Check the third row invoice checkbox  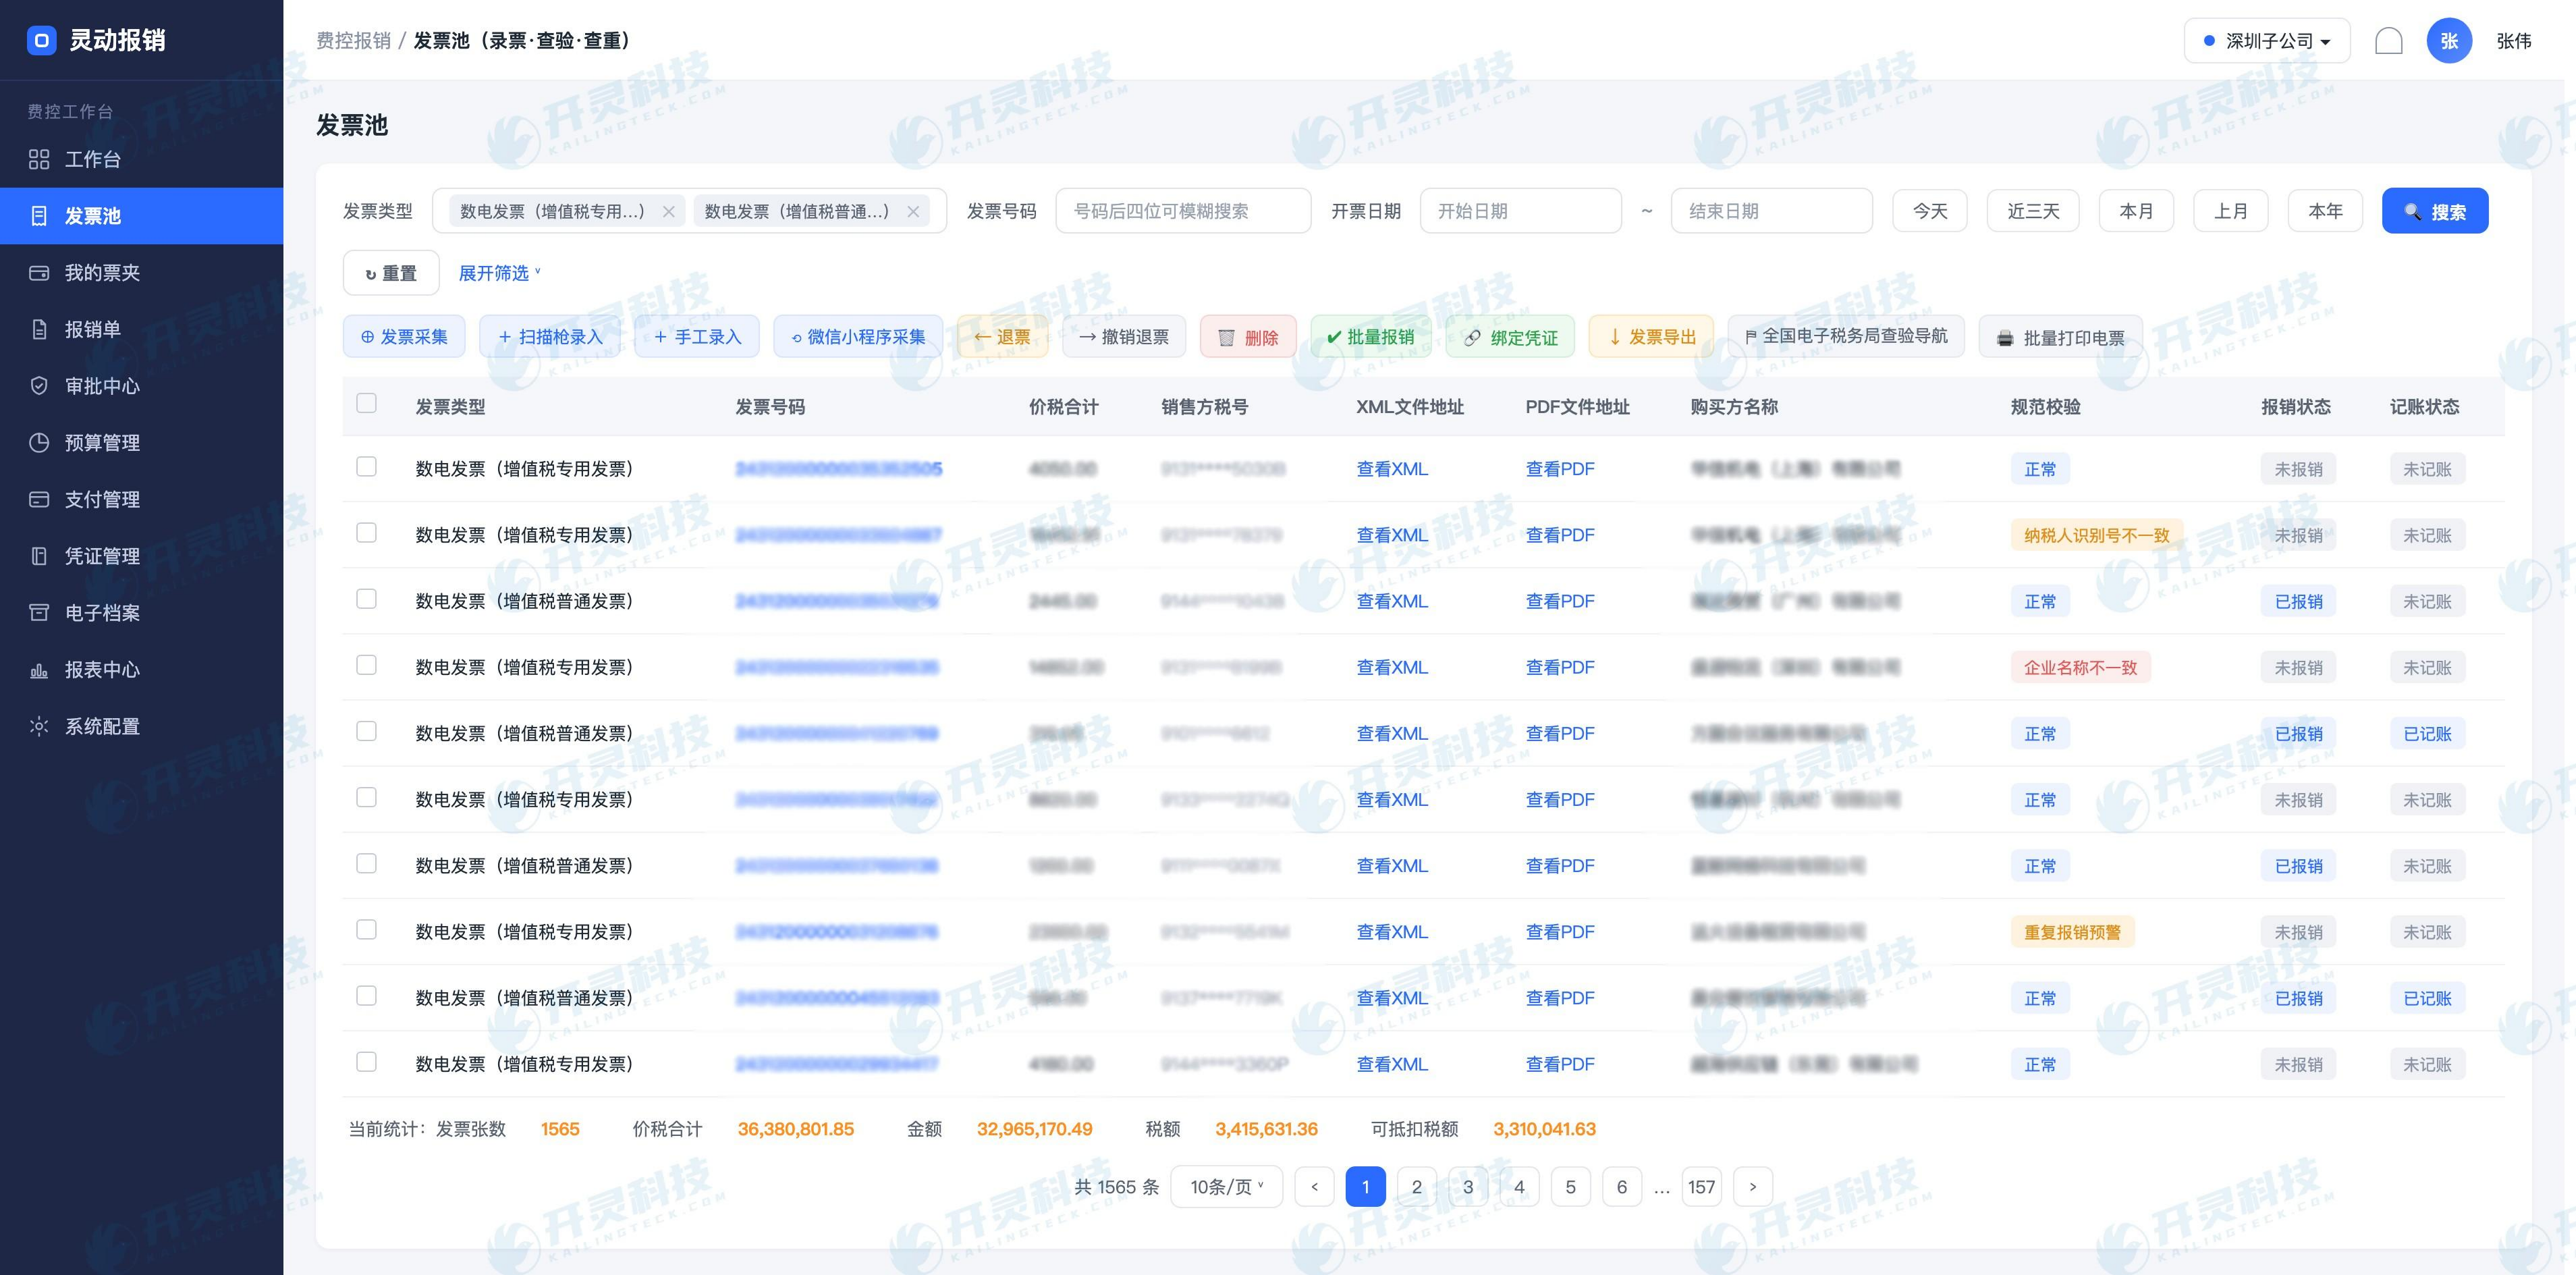coord(367,599)
